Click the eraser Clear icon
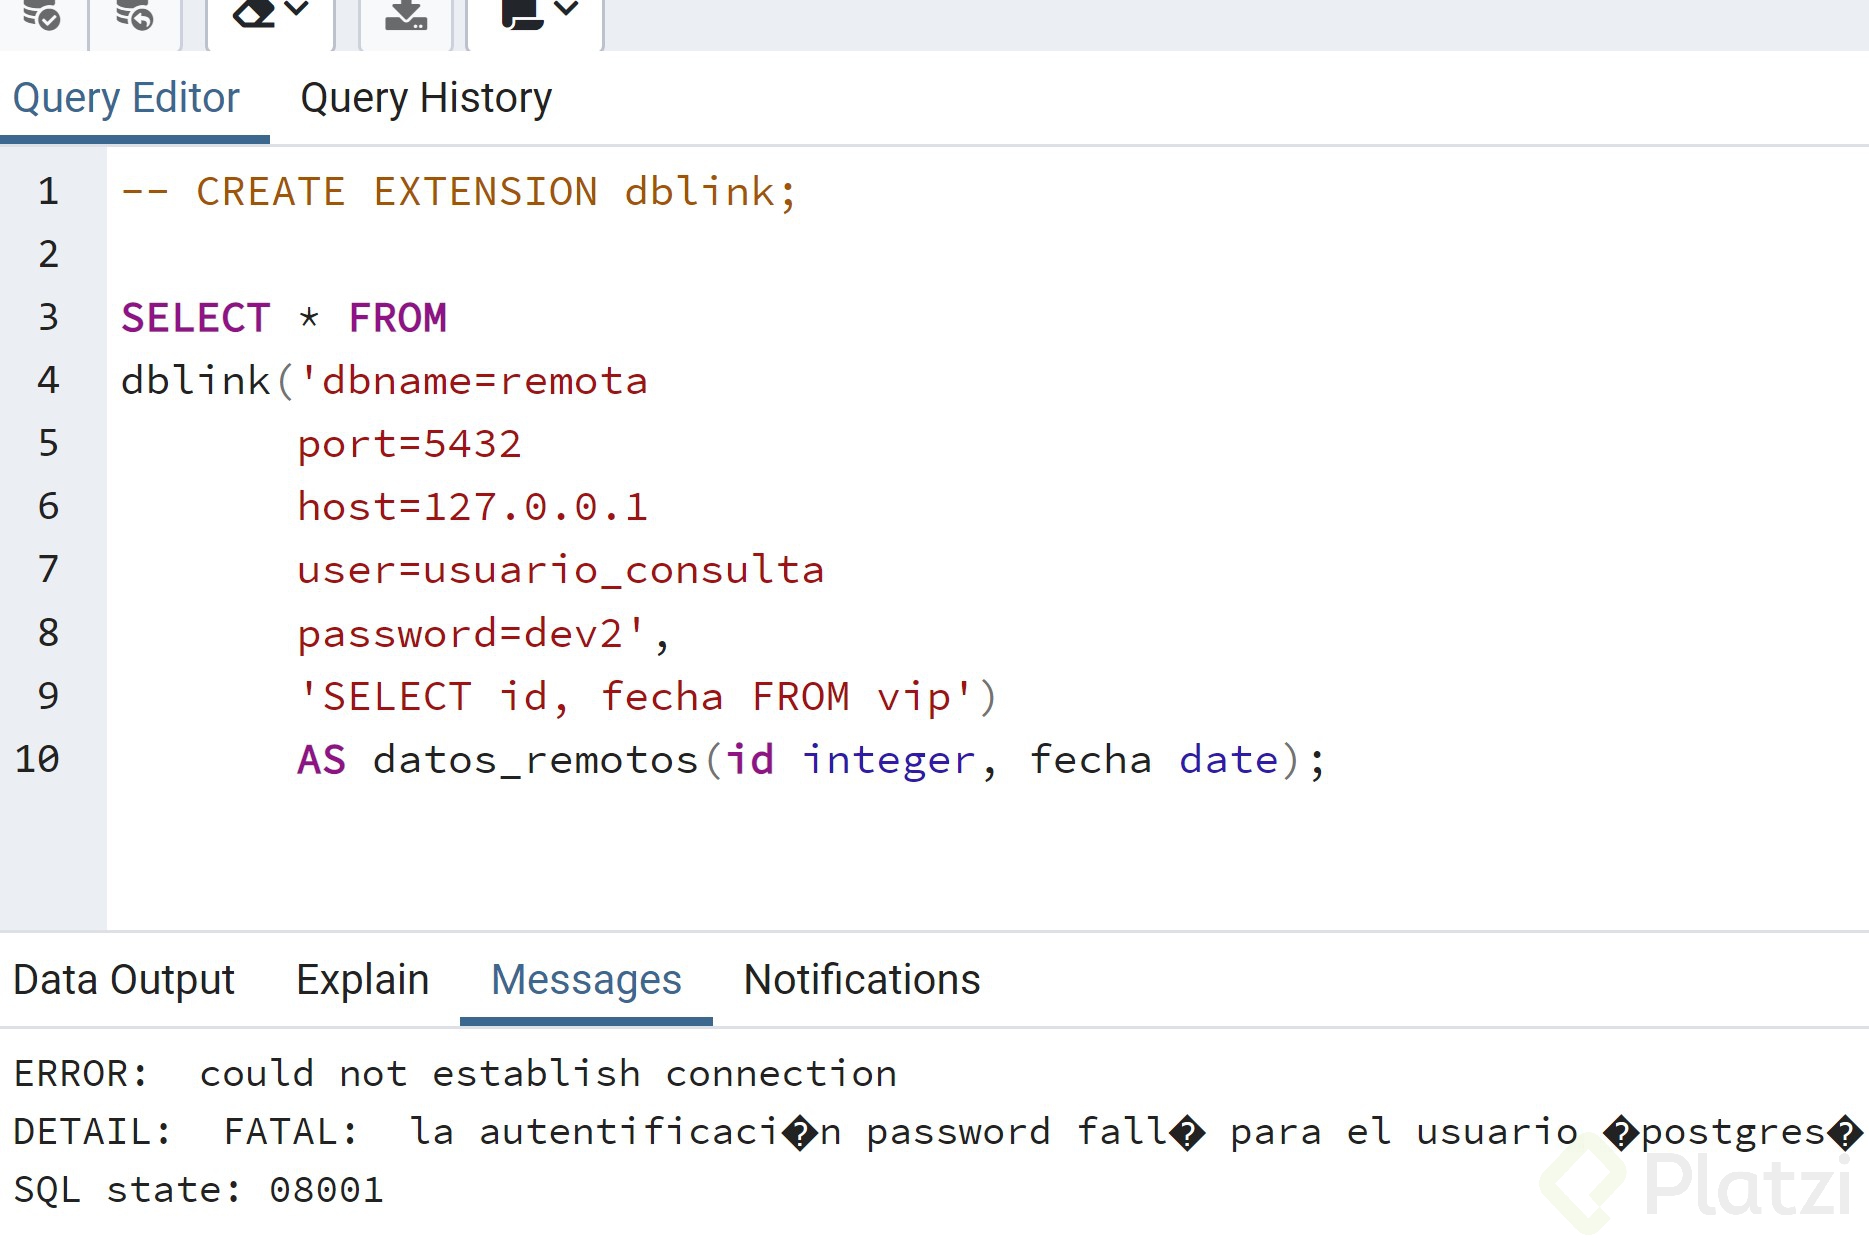The height and width of the screenshot is (1248, 1869). point(253,13)
